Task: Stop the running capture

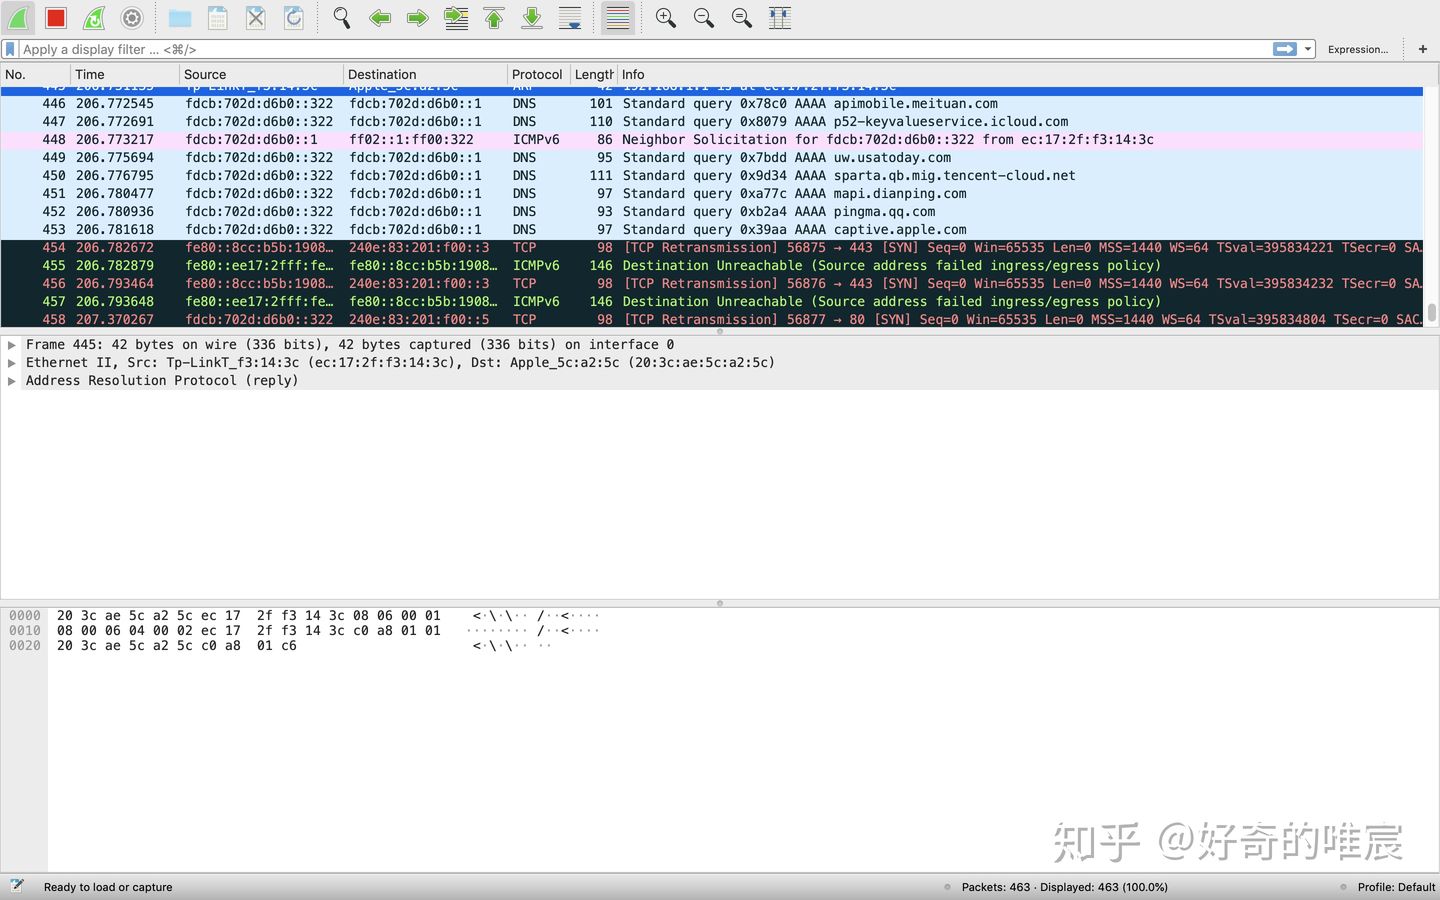Action: click(55, 18)
